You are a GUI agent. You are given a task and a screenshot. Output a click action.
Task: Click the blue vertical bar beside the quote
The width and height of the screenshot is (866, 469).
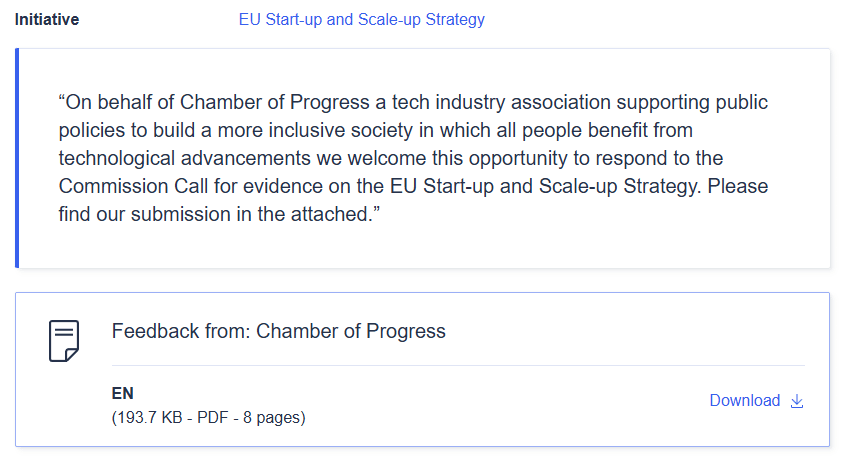pos(17,158)
